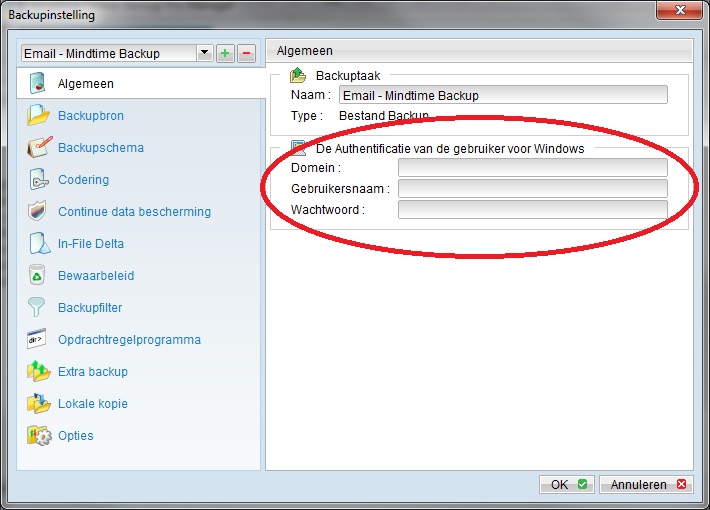Click the Bewaarbeleid recycle bin icon

click(x=37, y=275)
